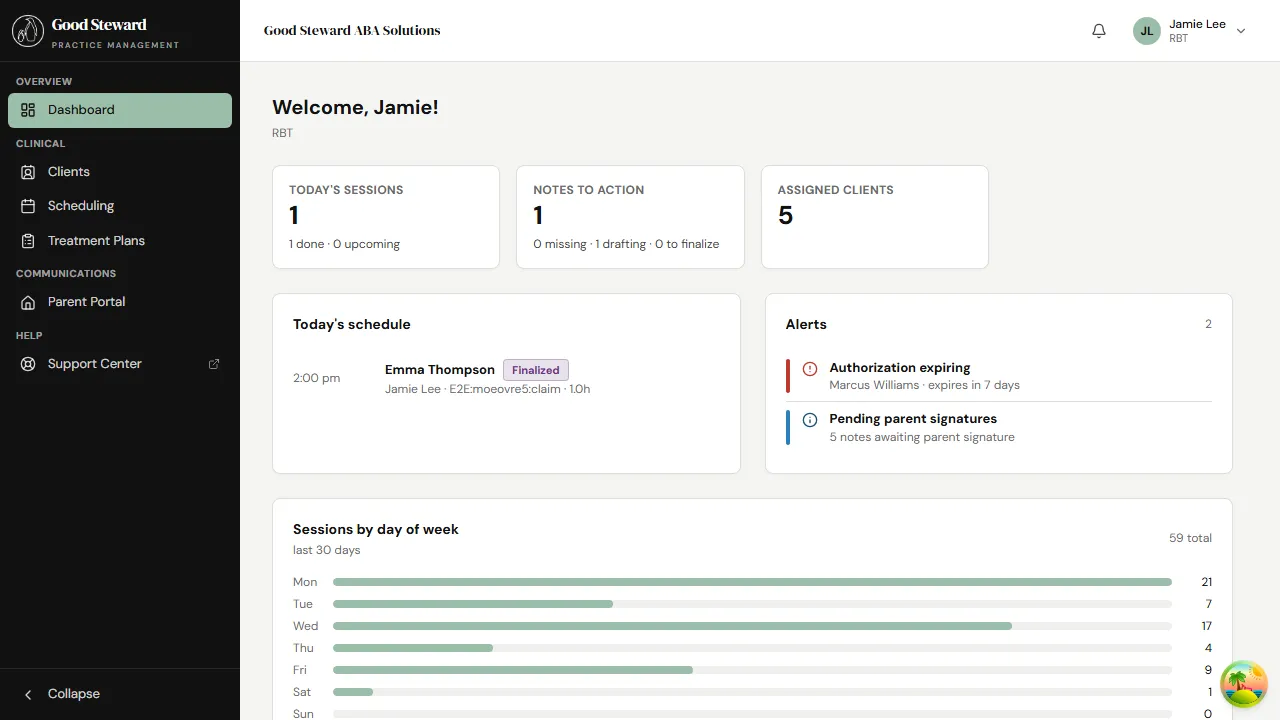Click the tropical island icon in the corner

1243,684
